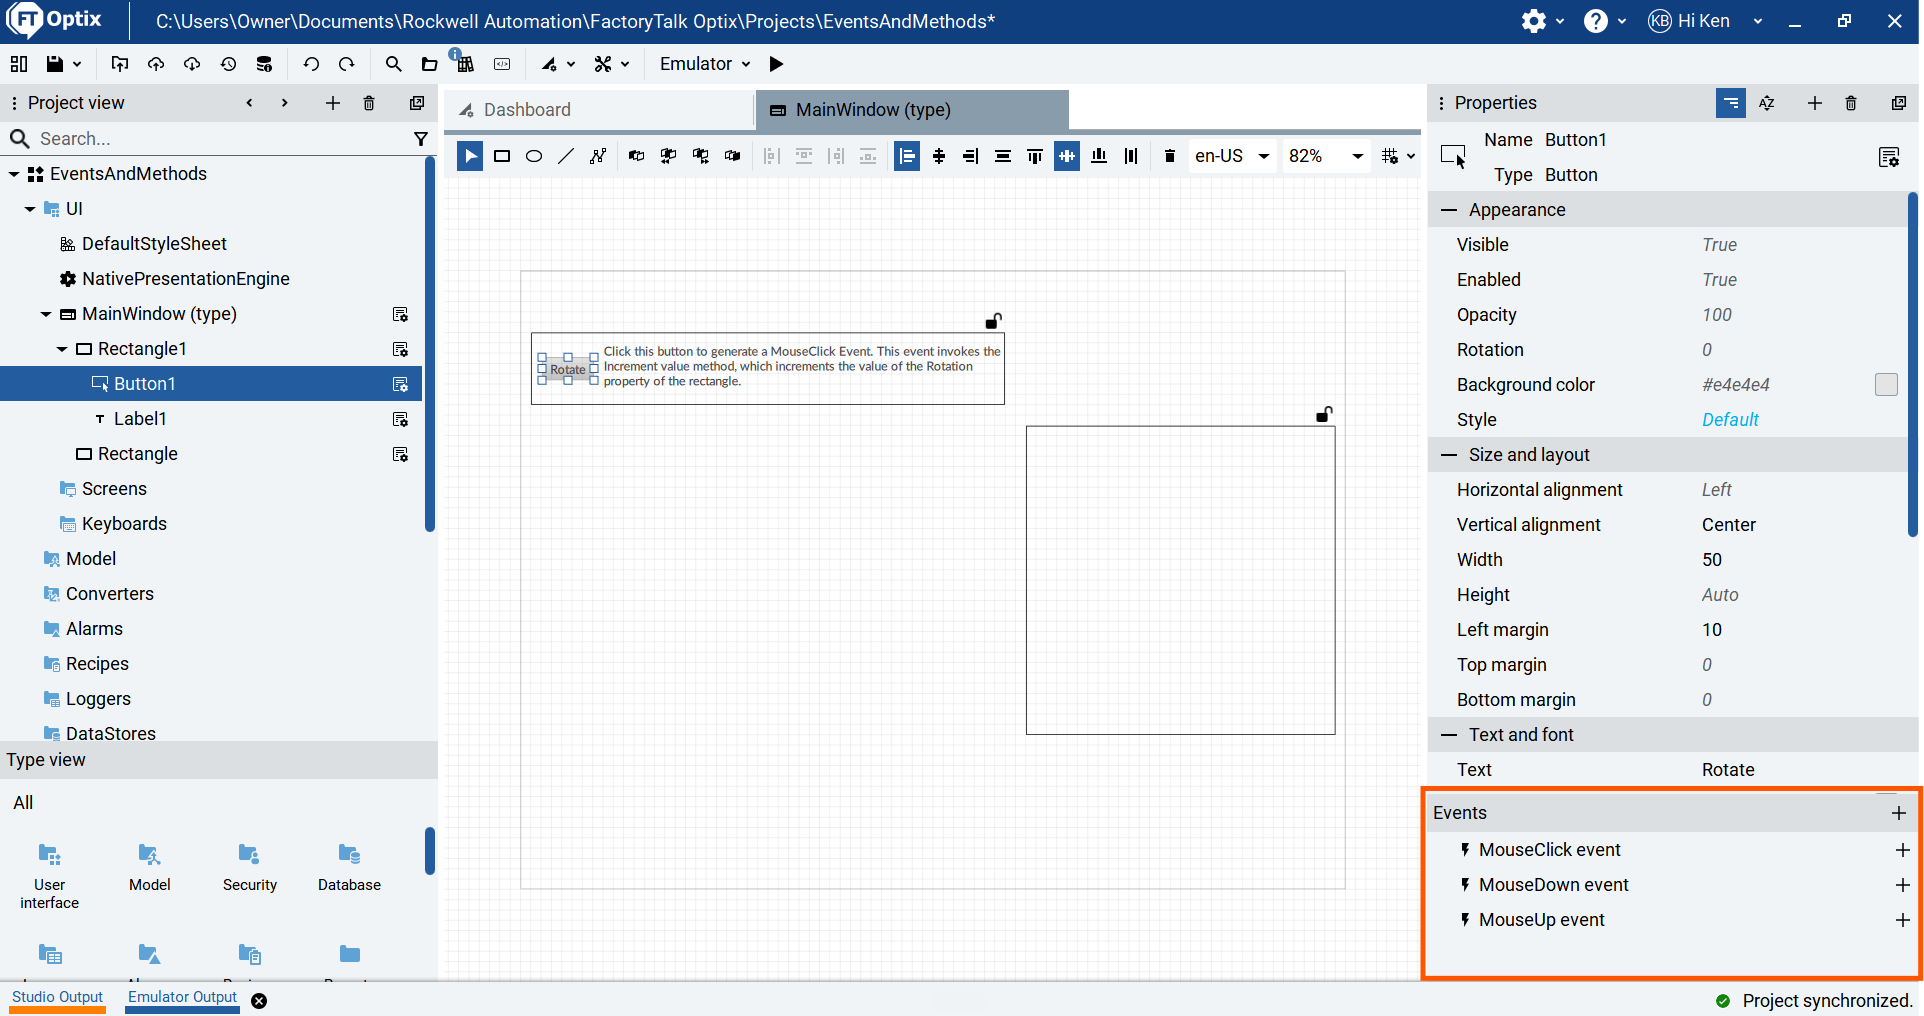Collapse the Size and layout section
This screenshot has width=1924, height=1016.
point(1449,455)
